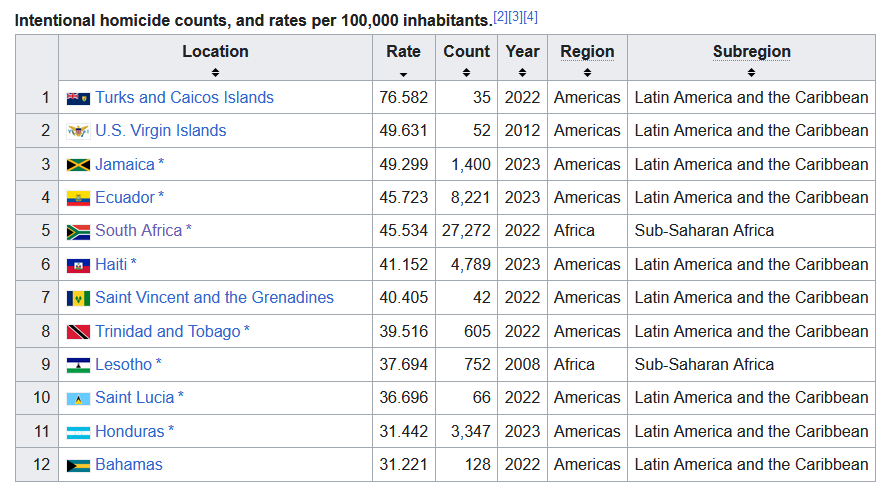Click the Turks and Caicos flag icon

pyautogui.click(x=78, y=99)
